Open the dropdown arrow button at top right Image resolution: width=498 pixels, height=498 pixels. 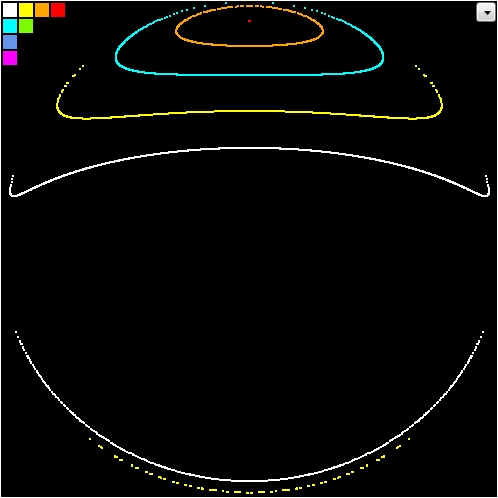[486, 13]
